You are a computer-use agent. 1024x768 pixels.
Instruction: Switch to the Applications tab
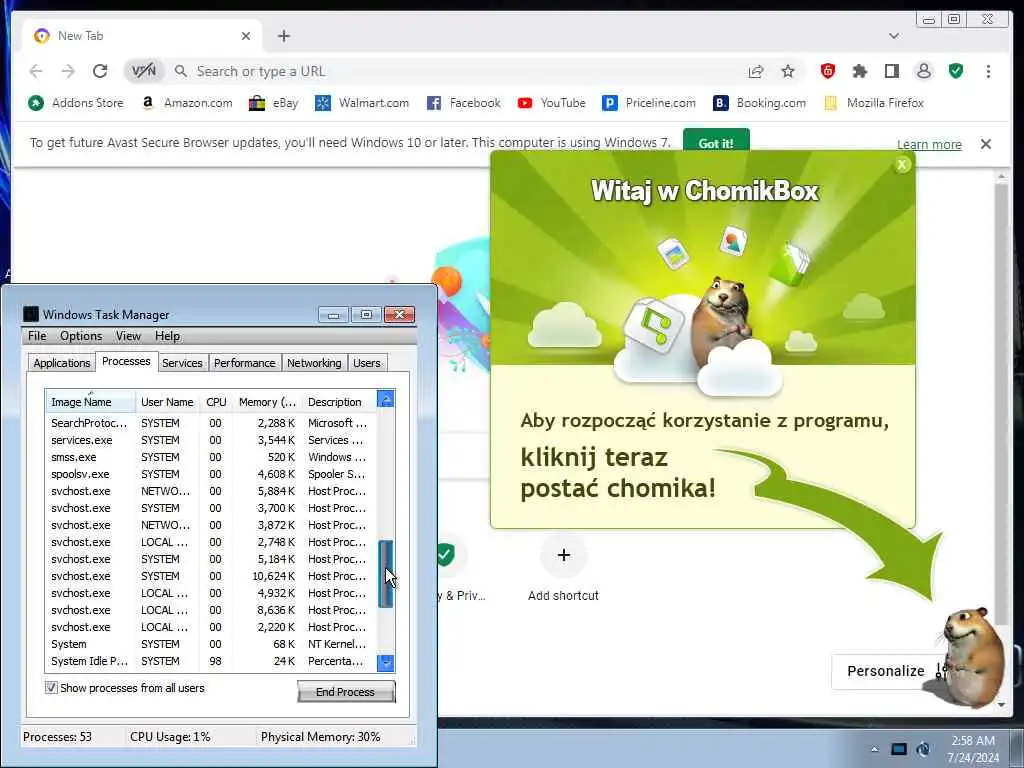(x=61, y=363)
